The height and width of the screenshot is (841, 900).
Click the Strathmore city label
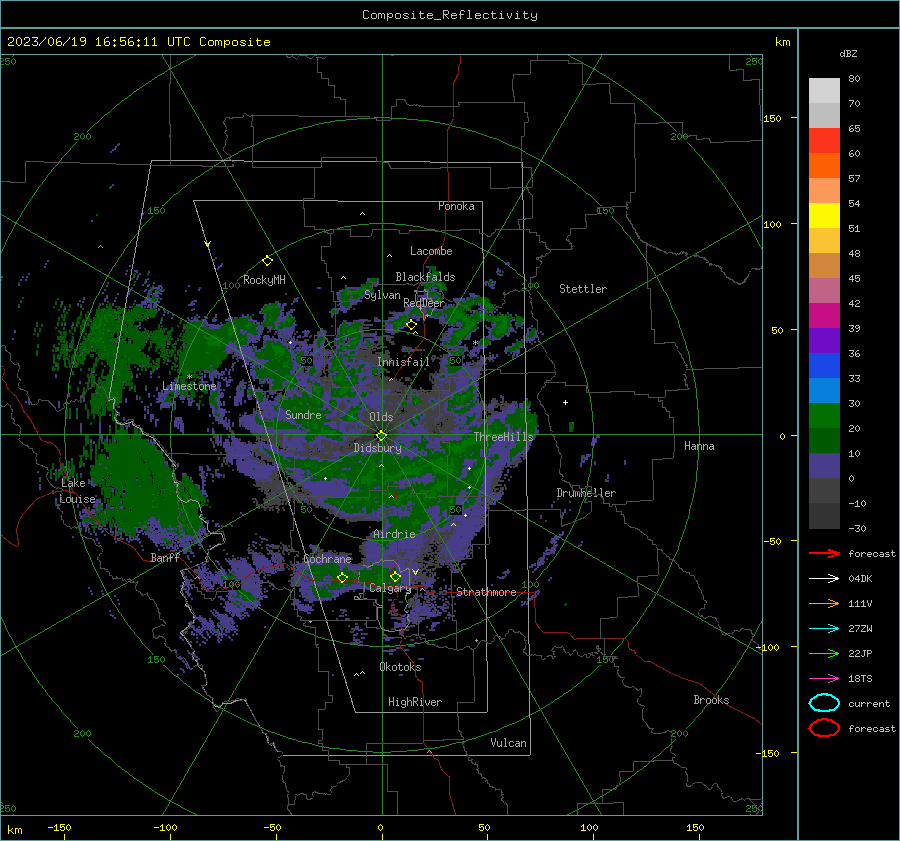pos(486,592)
